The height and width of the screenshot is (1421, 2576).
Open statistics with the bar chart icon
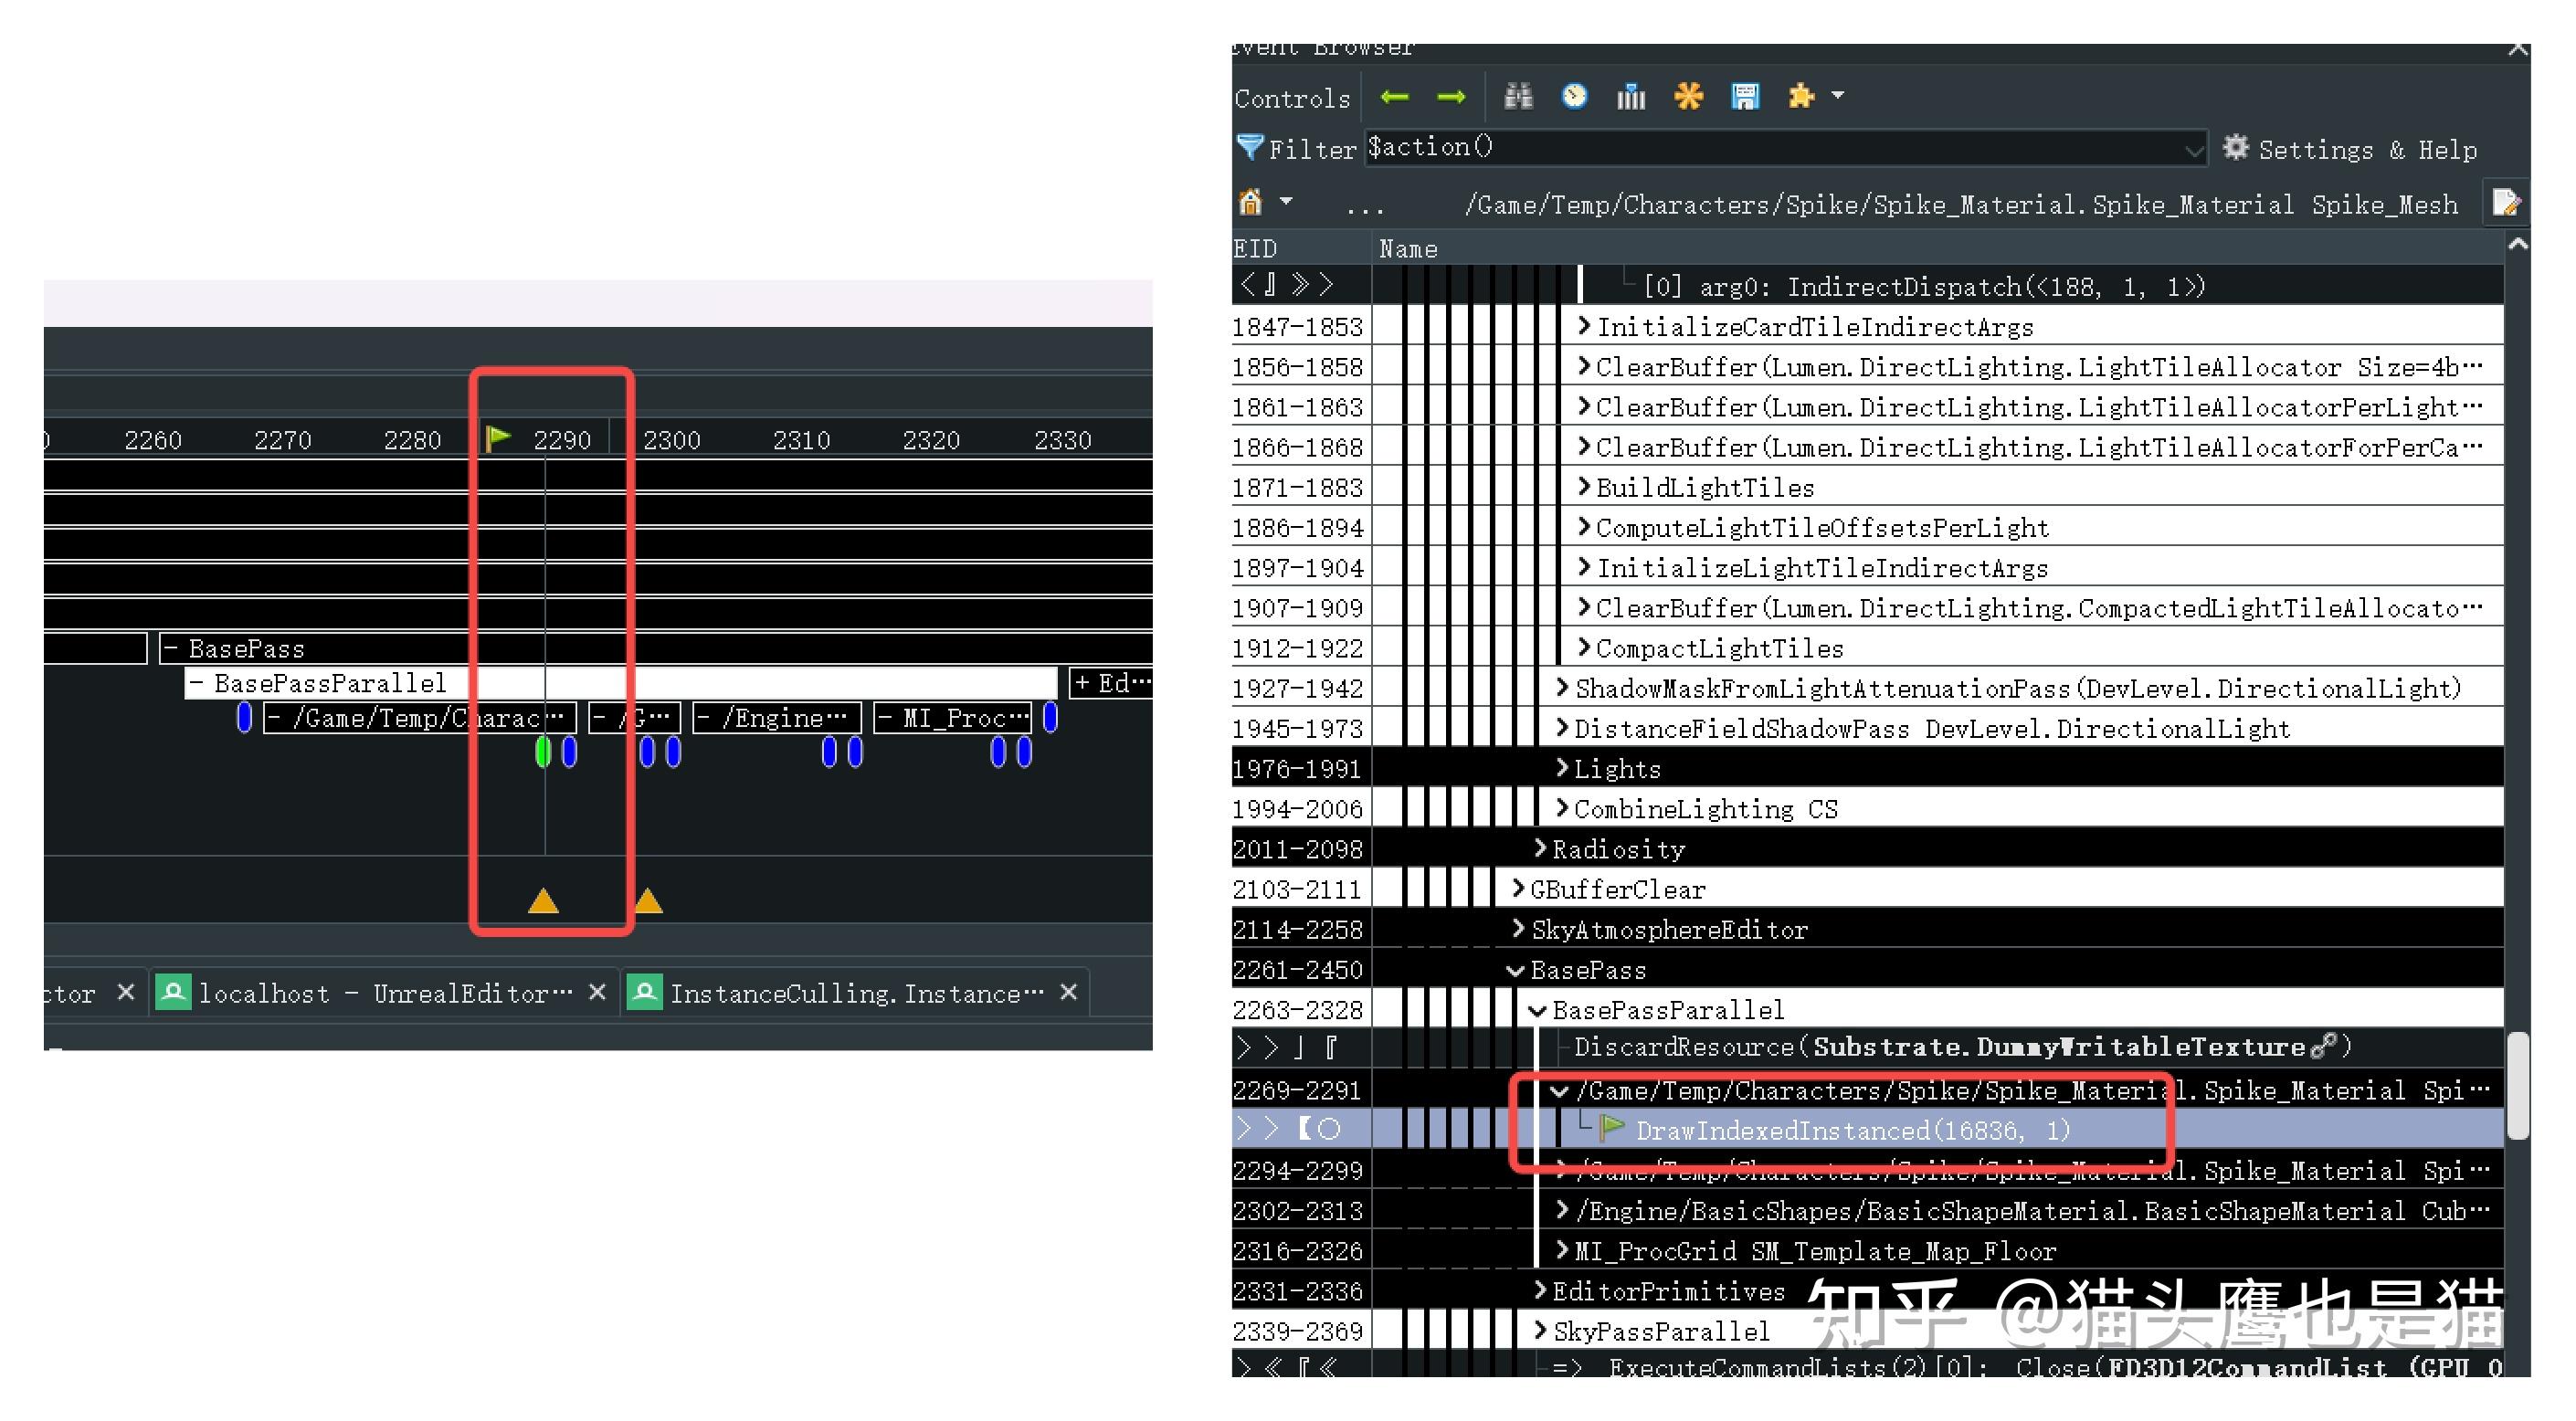(1631, 97)
